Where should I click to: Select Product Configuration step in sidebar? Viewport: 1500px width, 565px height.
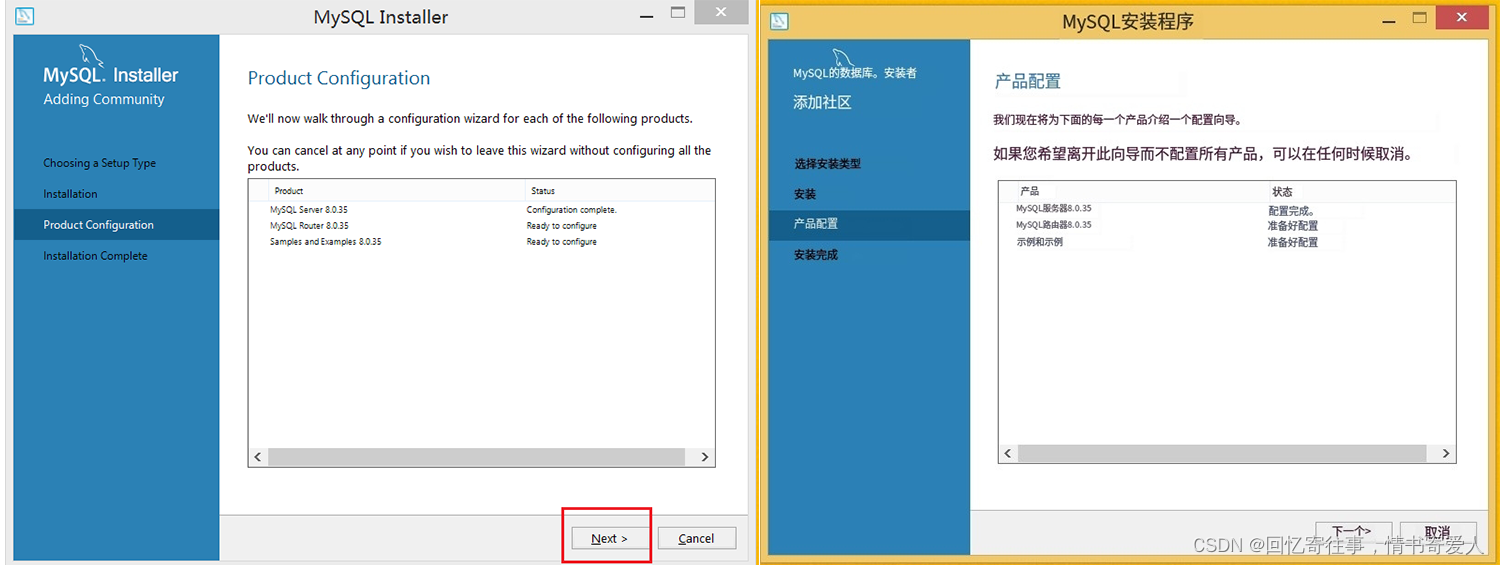pyautogui.click(x=116, y=225)
